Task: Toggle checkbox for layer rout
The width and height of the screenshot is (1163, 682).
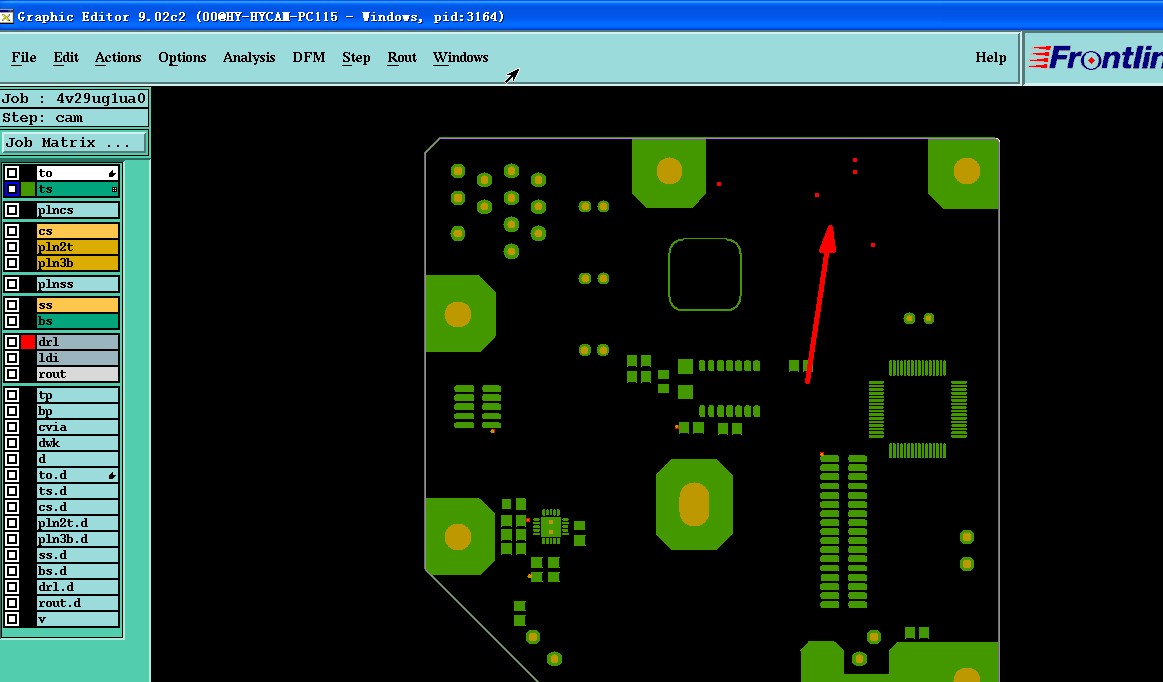Action: [12, 374]
